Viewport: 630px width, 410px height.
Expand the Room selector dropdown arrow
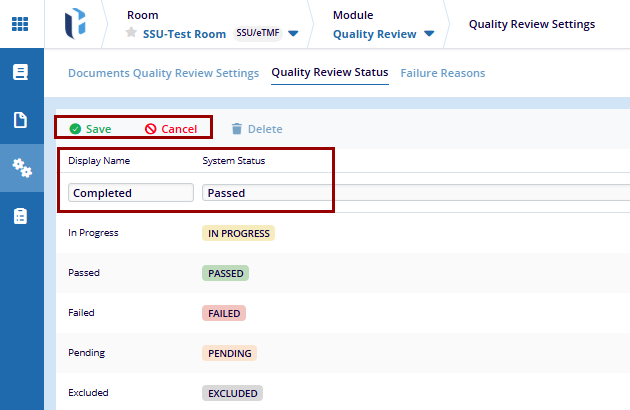pos(293,34)
